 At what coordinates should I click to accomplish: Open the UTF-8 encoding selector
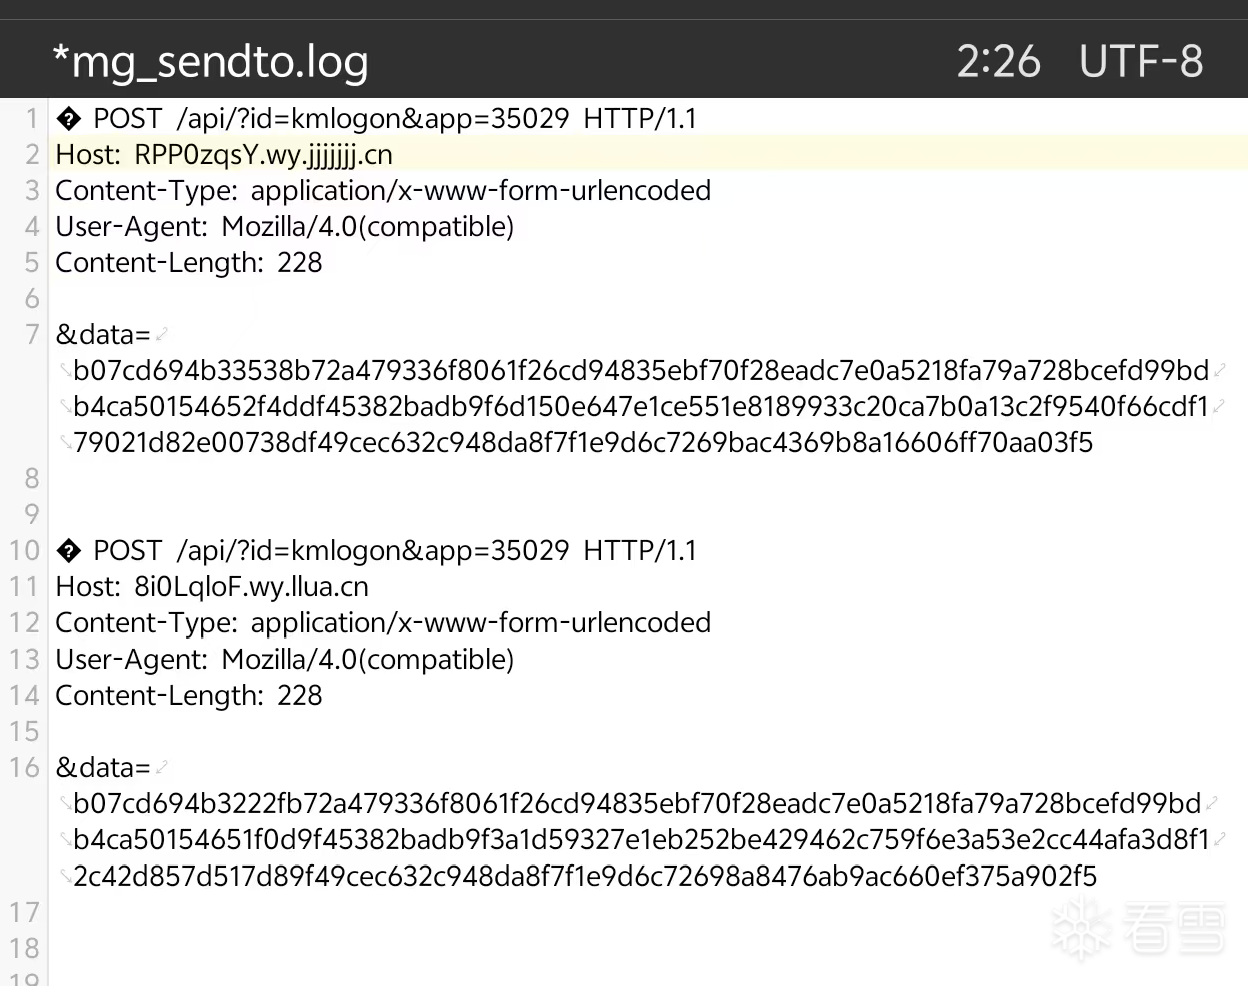[x=1141, y=61]
